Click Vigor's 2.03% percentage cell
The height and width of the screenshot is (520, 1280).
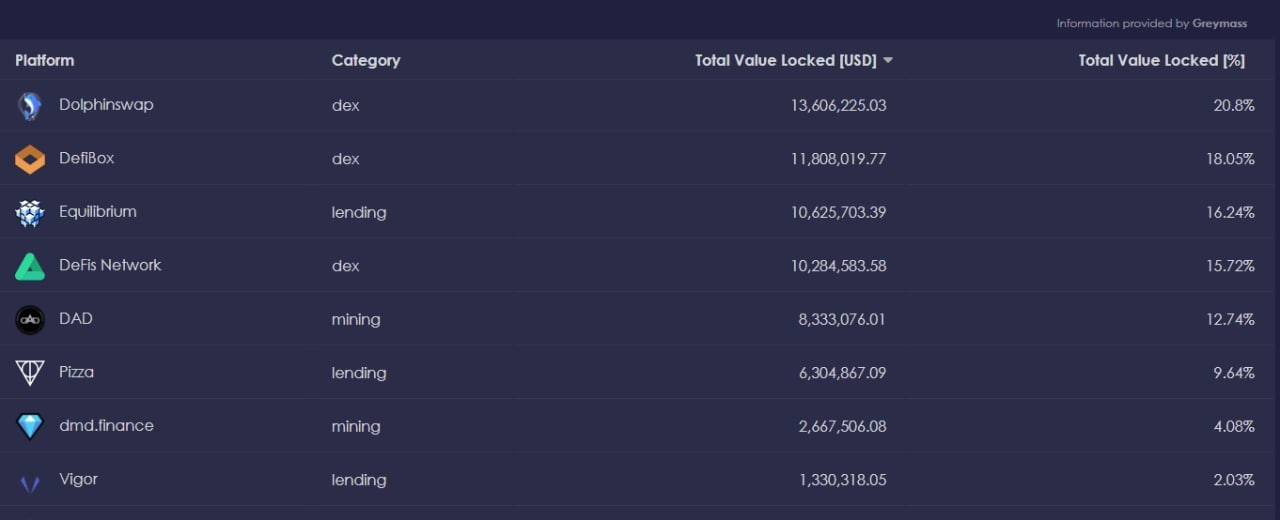click(x=1233, y=480)
